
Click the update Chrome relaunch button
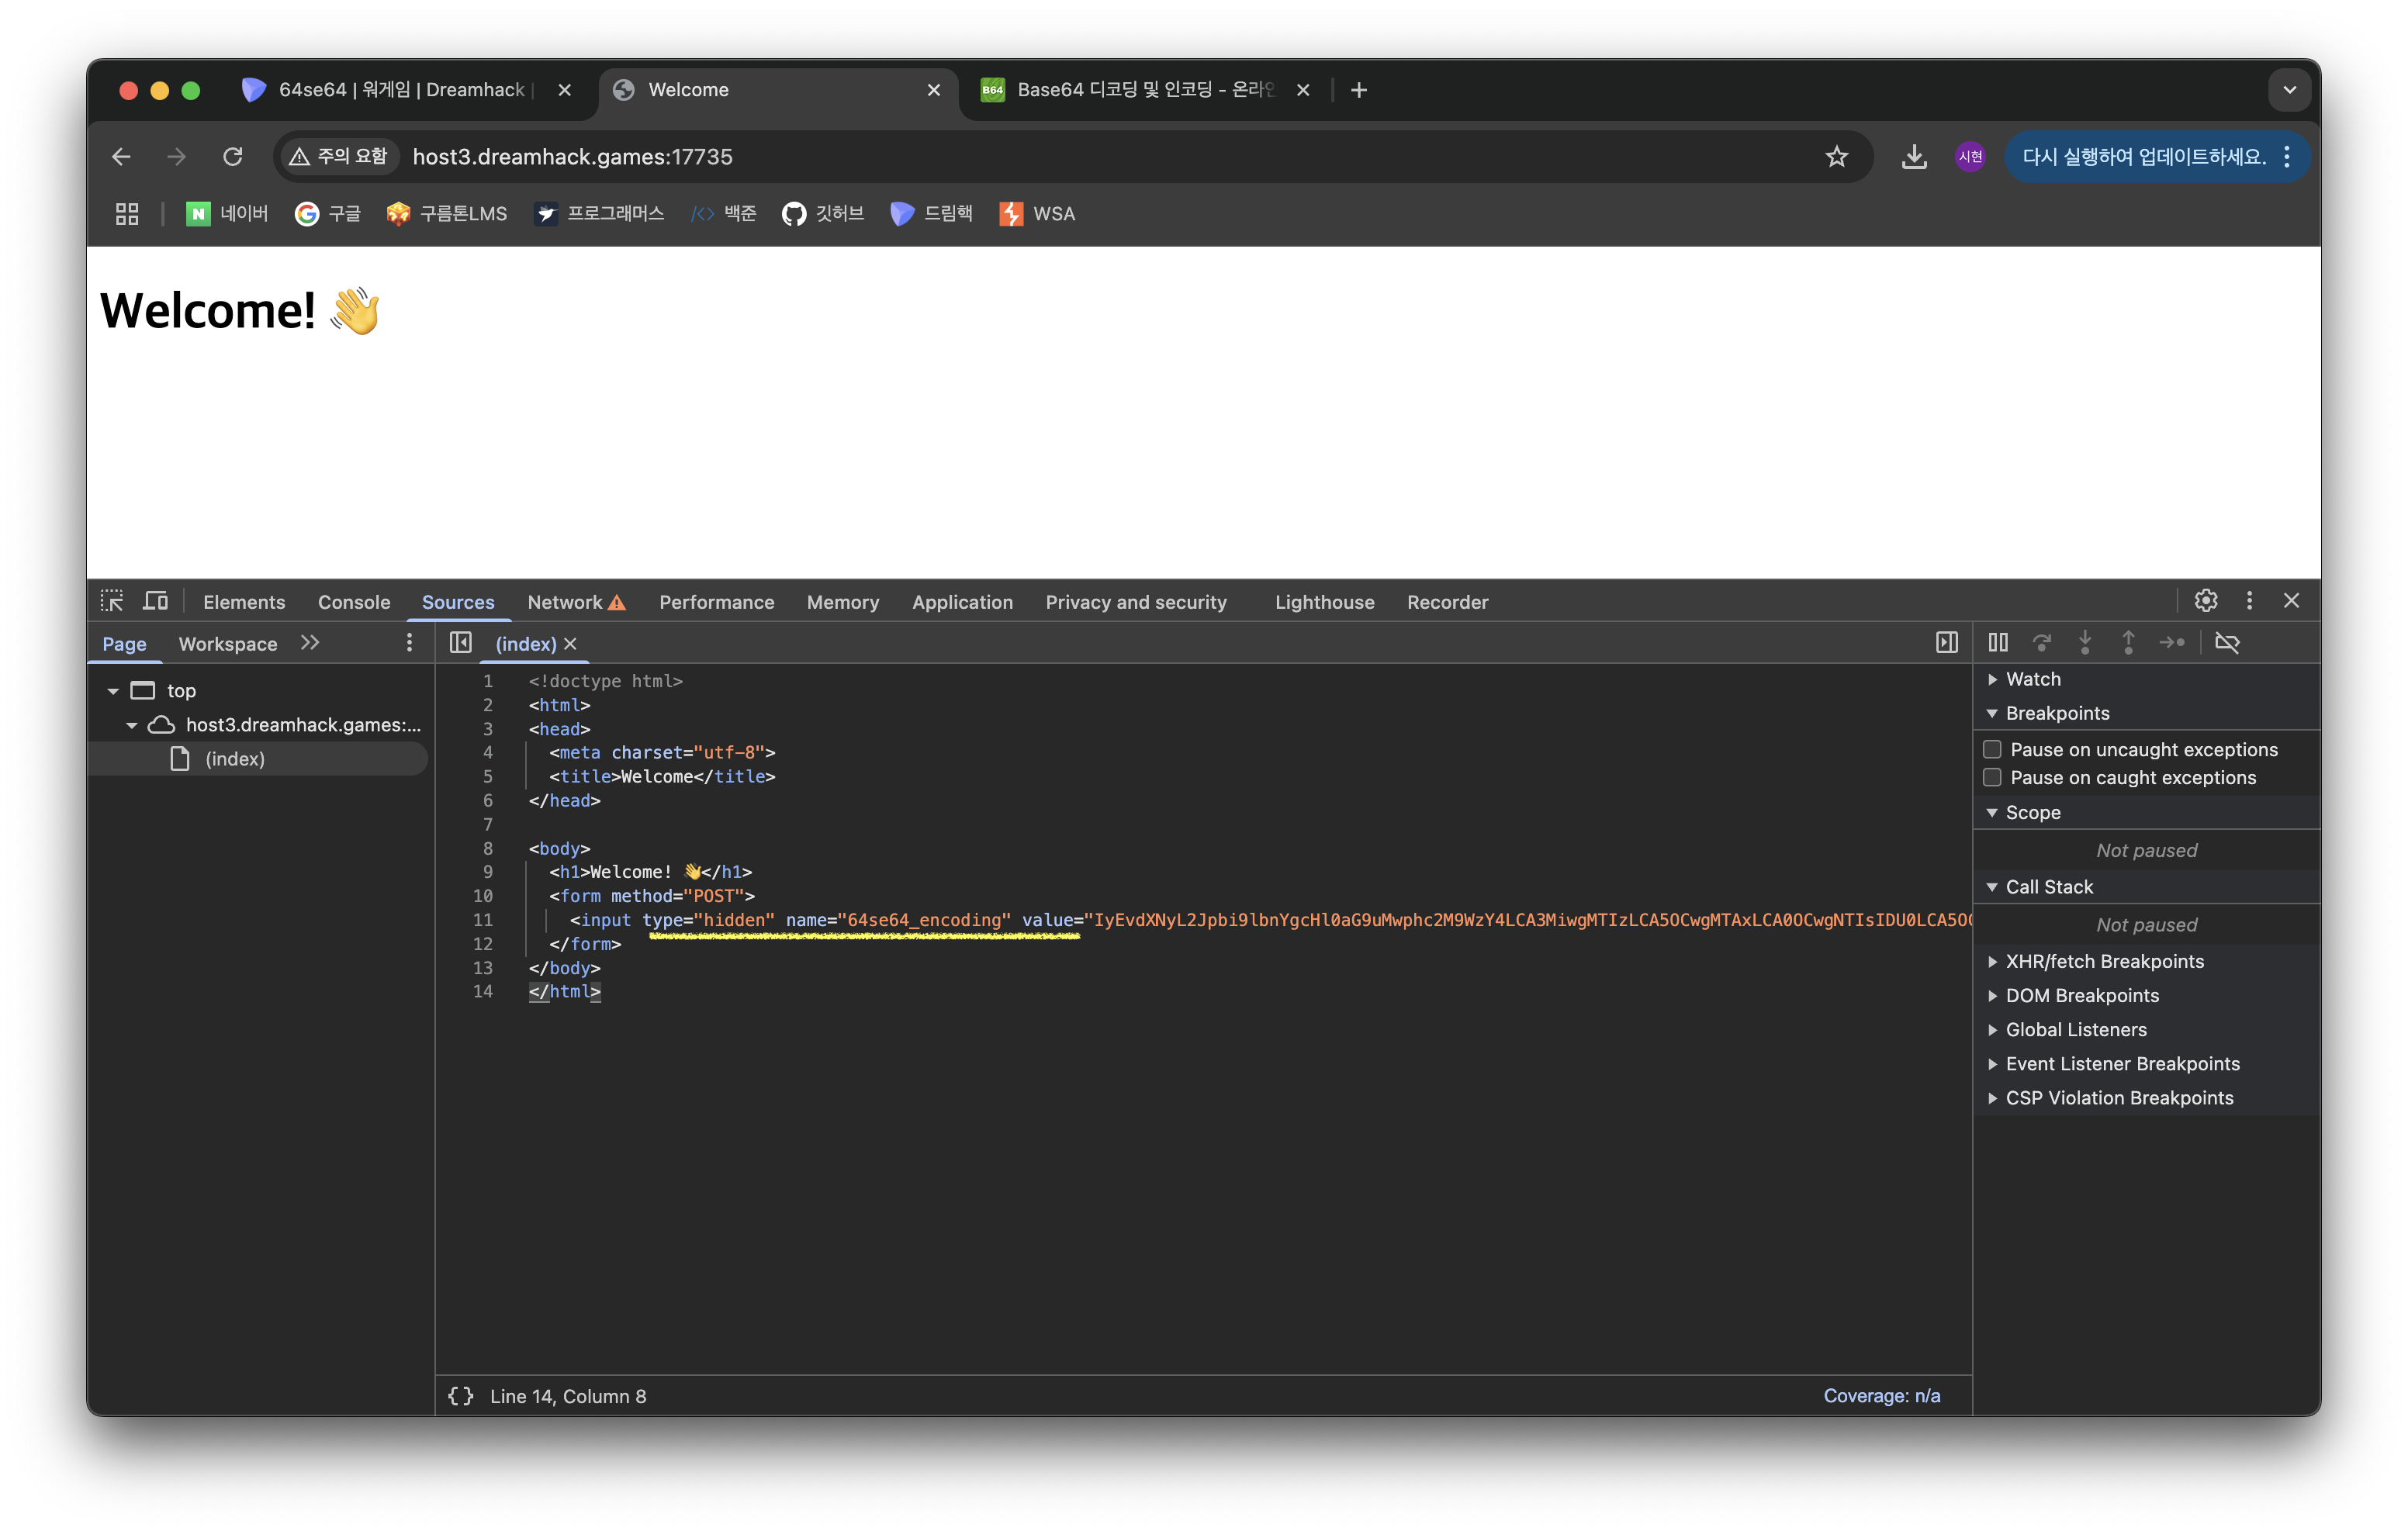pos(2143,157)
